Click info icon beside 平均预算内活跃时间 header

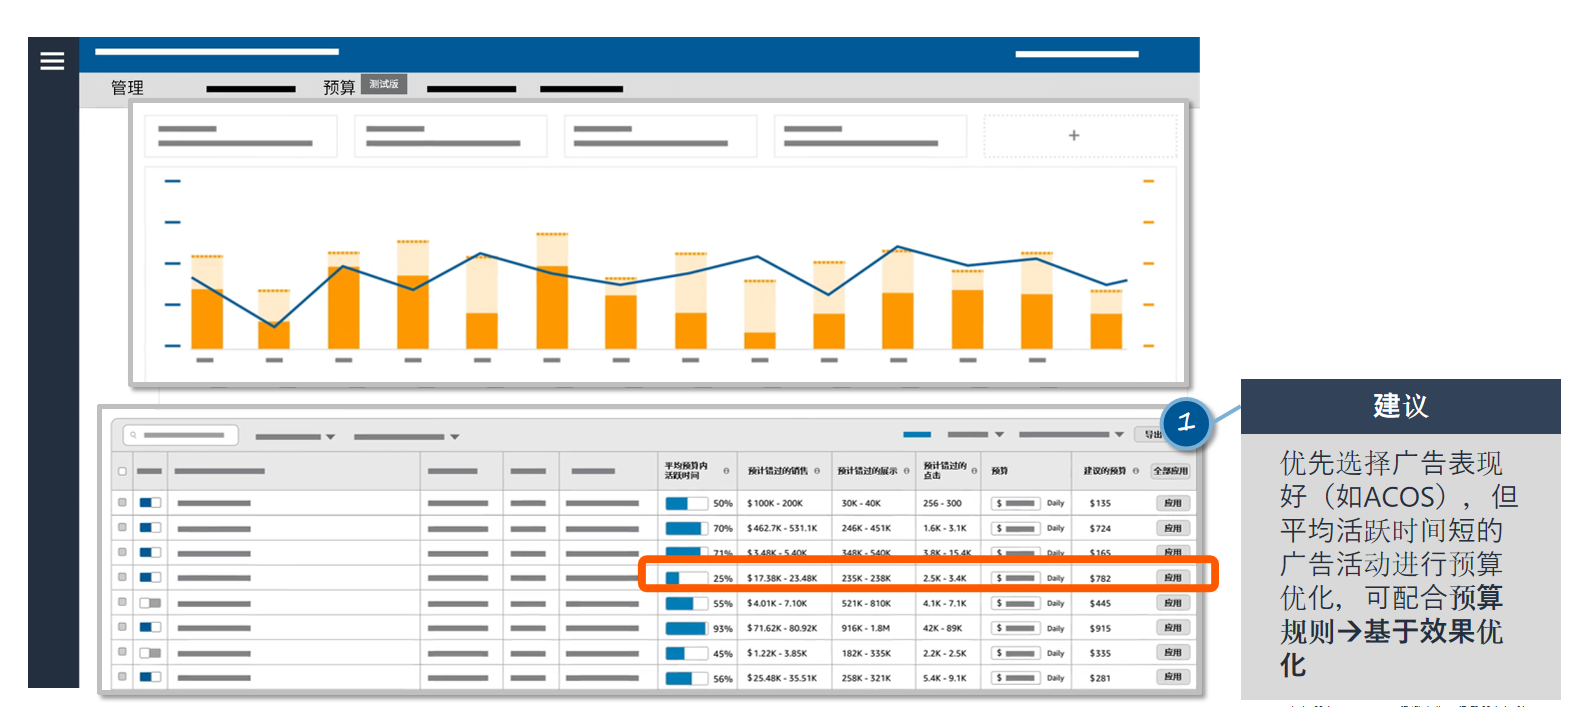click(x=726, y=471)
